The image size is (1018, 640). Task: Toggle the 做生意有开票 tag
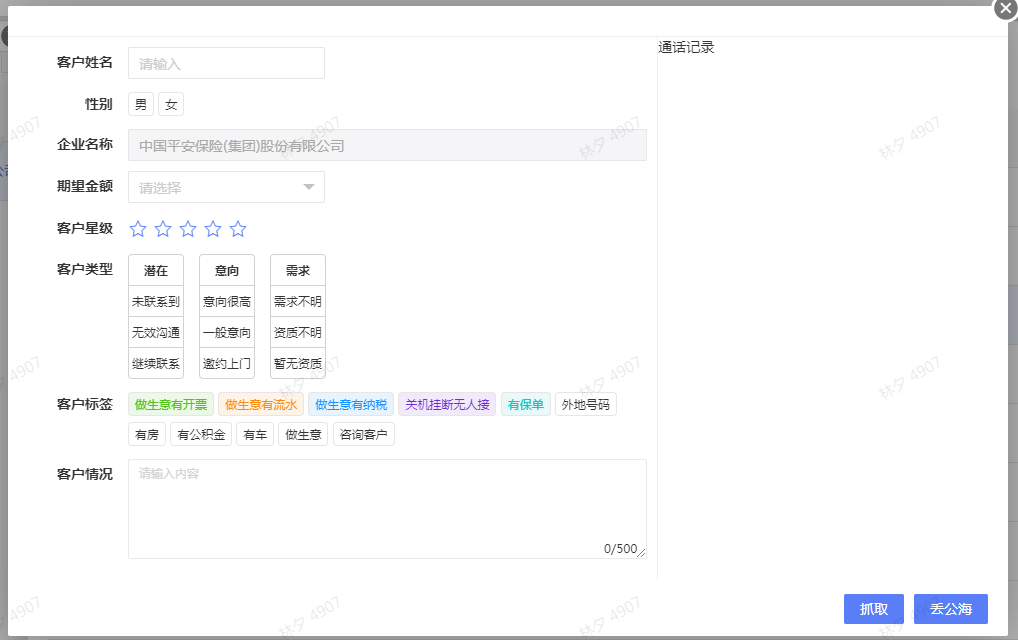coord(171,404)
